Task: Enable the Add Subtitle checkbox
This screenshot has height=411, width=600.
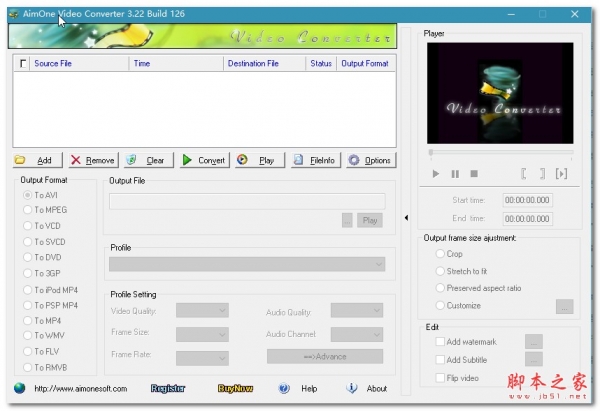Action: (461, 360)
